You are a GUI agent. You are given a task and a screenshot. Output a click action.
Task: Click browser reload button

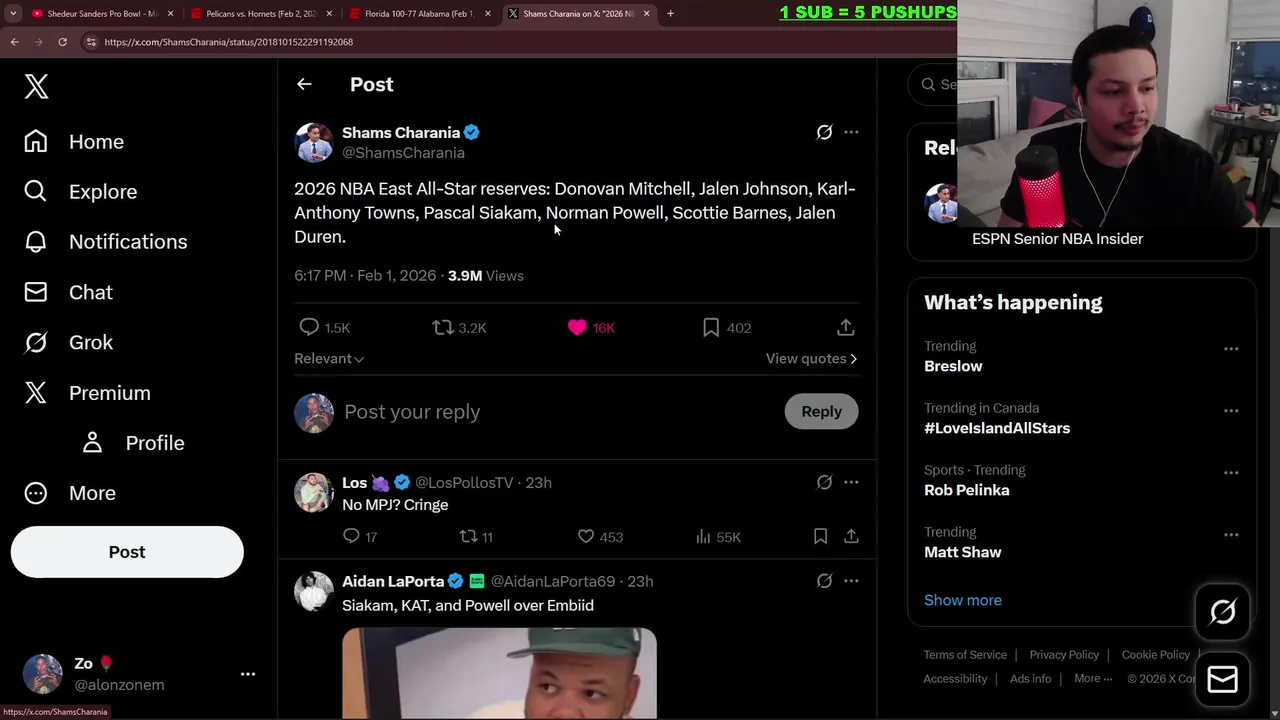coord(62,42)
